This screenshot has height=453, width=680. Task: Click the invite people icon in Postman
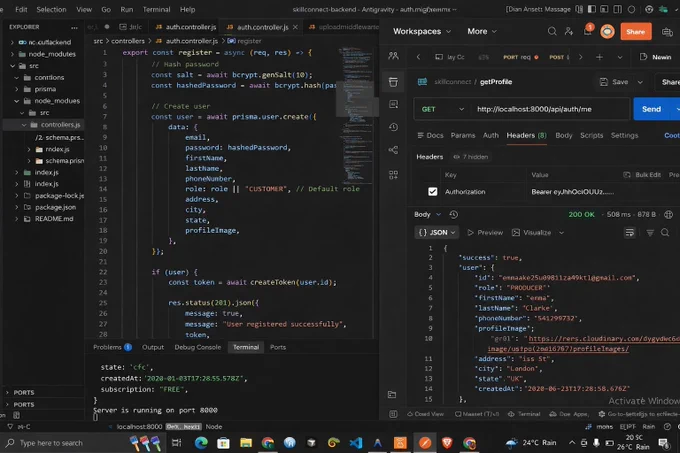coord(569,31)
